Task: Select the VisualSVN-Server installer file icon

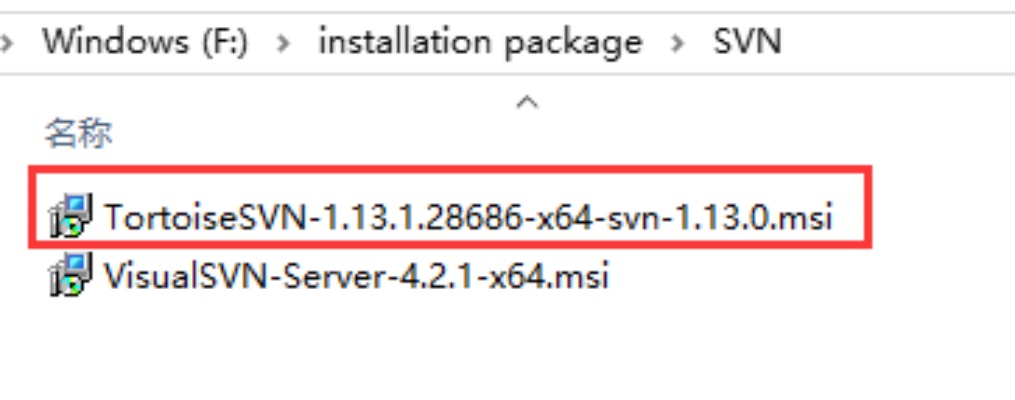Action: tap(71, 275)
